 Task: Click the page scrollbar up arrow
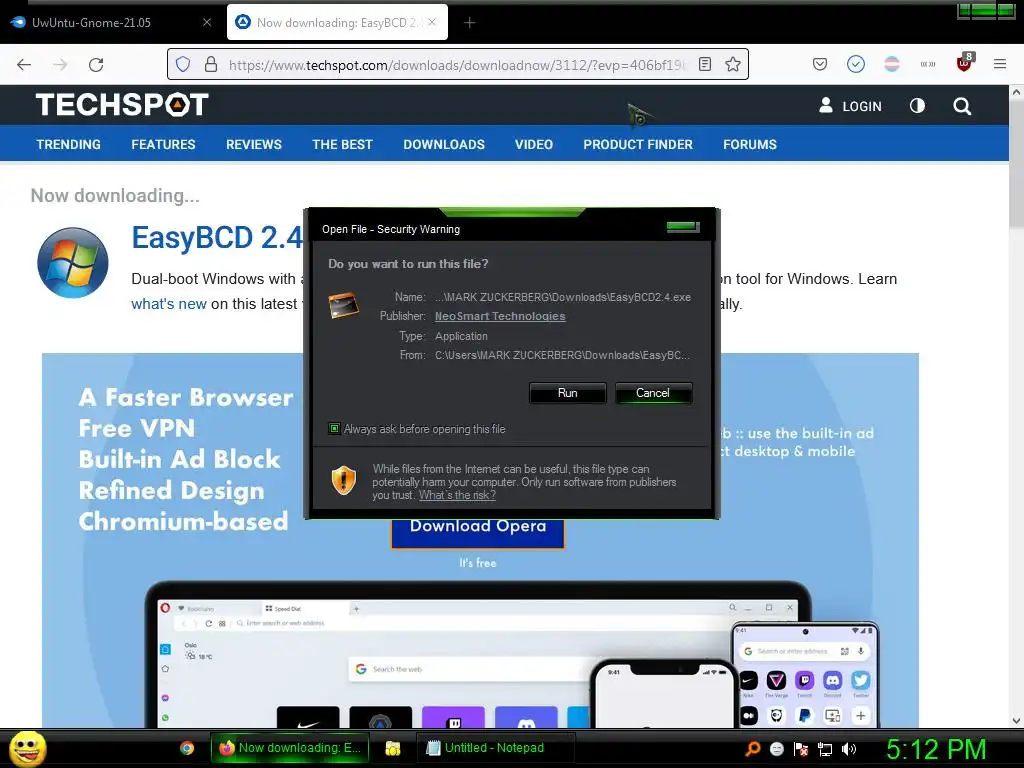coord(1016,93)
